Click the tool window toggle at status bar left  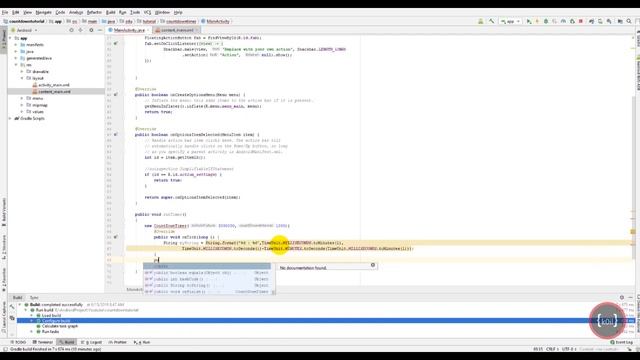tap(5, 349)
